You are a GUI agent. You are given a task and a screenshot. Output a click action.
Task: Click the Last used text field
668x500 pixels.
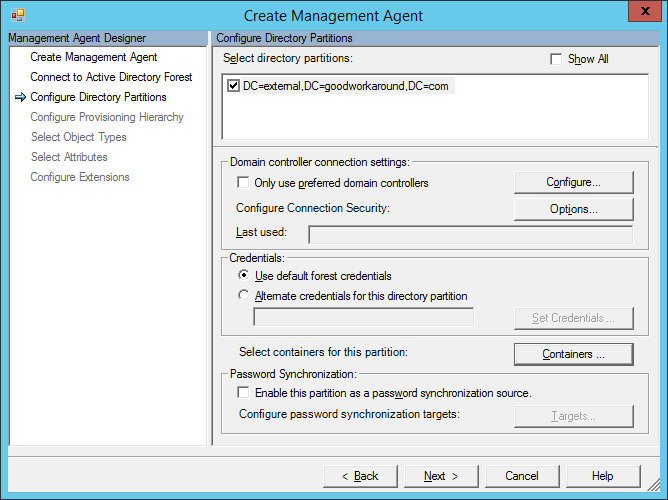pyautogui.click(x=470, y=235)
